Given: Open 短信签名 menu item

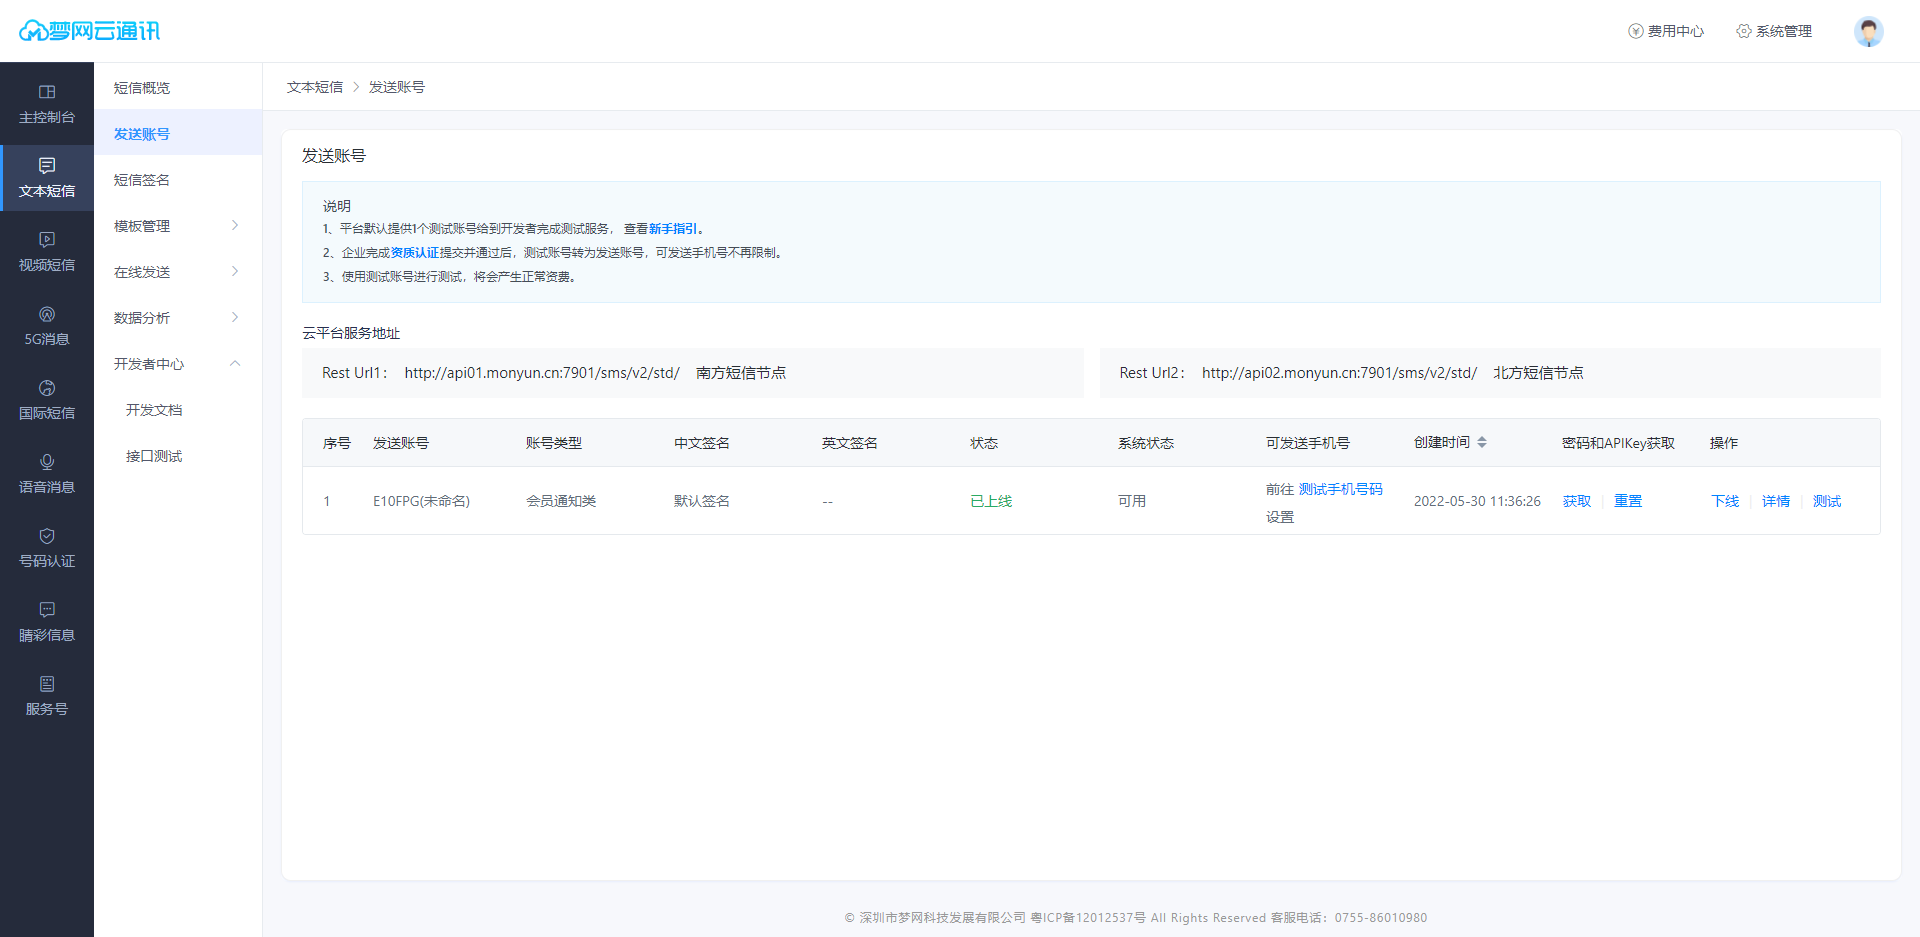Looking at the screenshot, I should pos(178,180).
